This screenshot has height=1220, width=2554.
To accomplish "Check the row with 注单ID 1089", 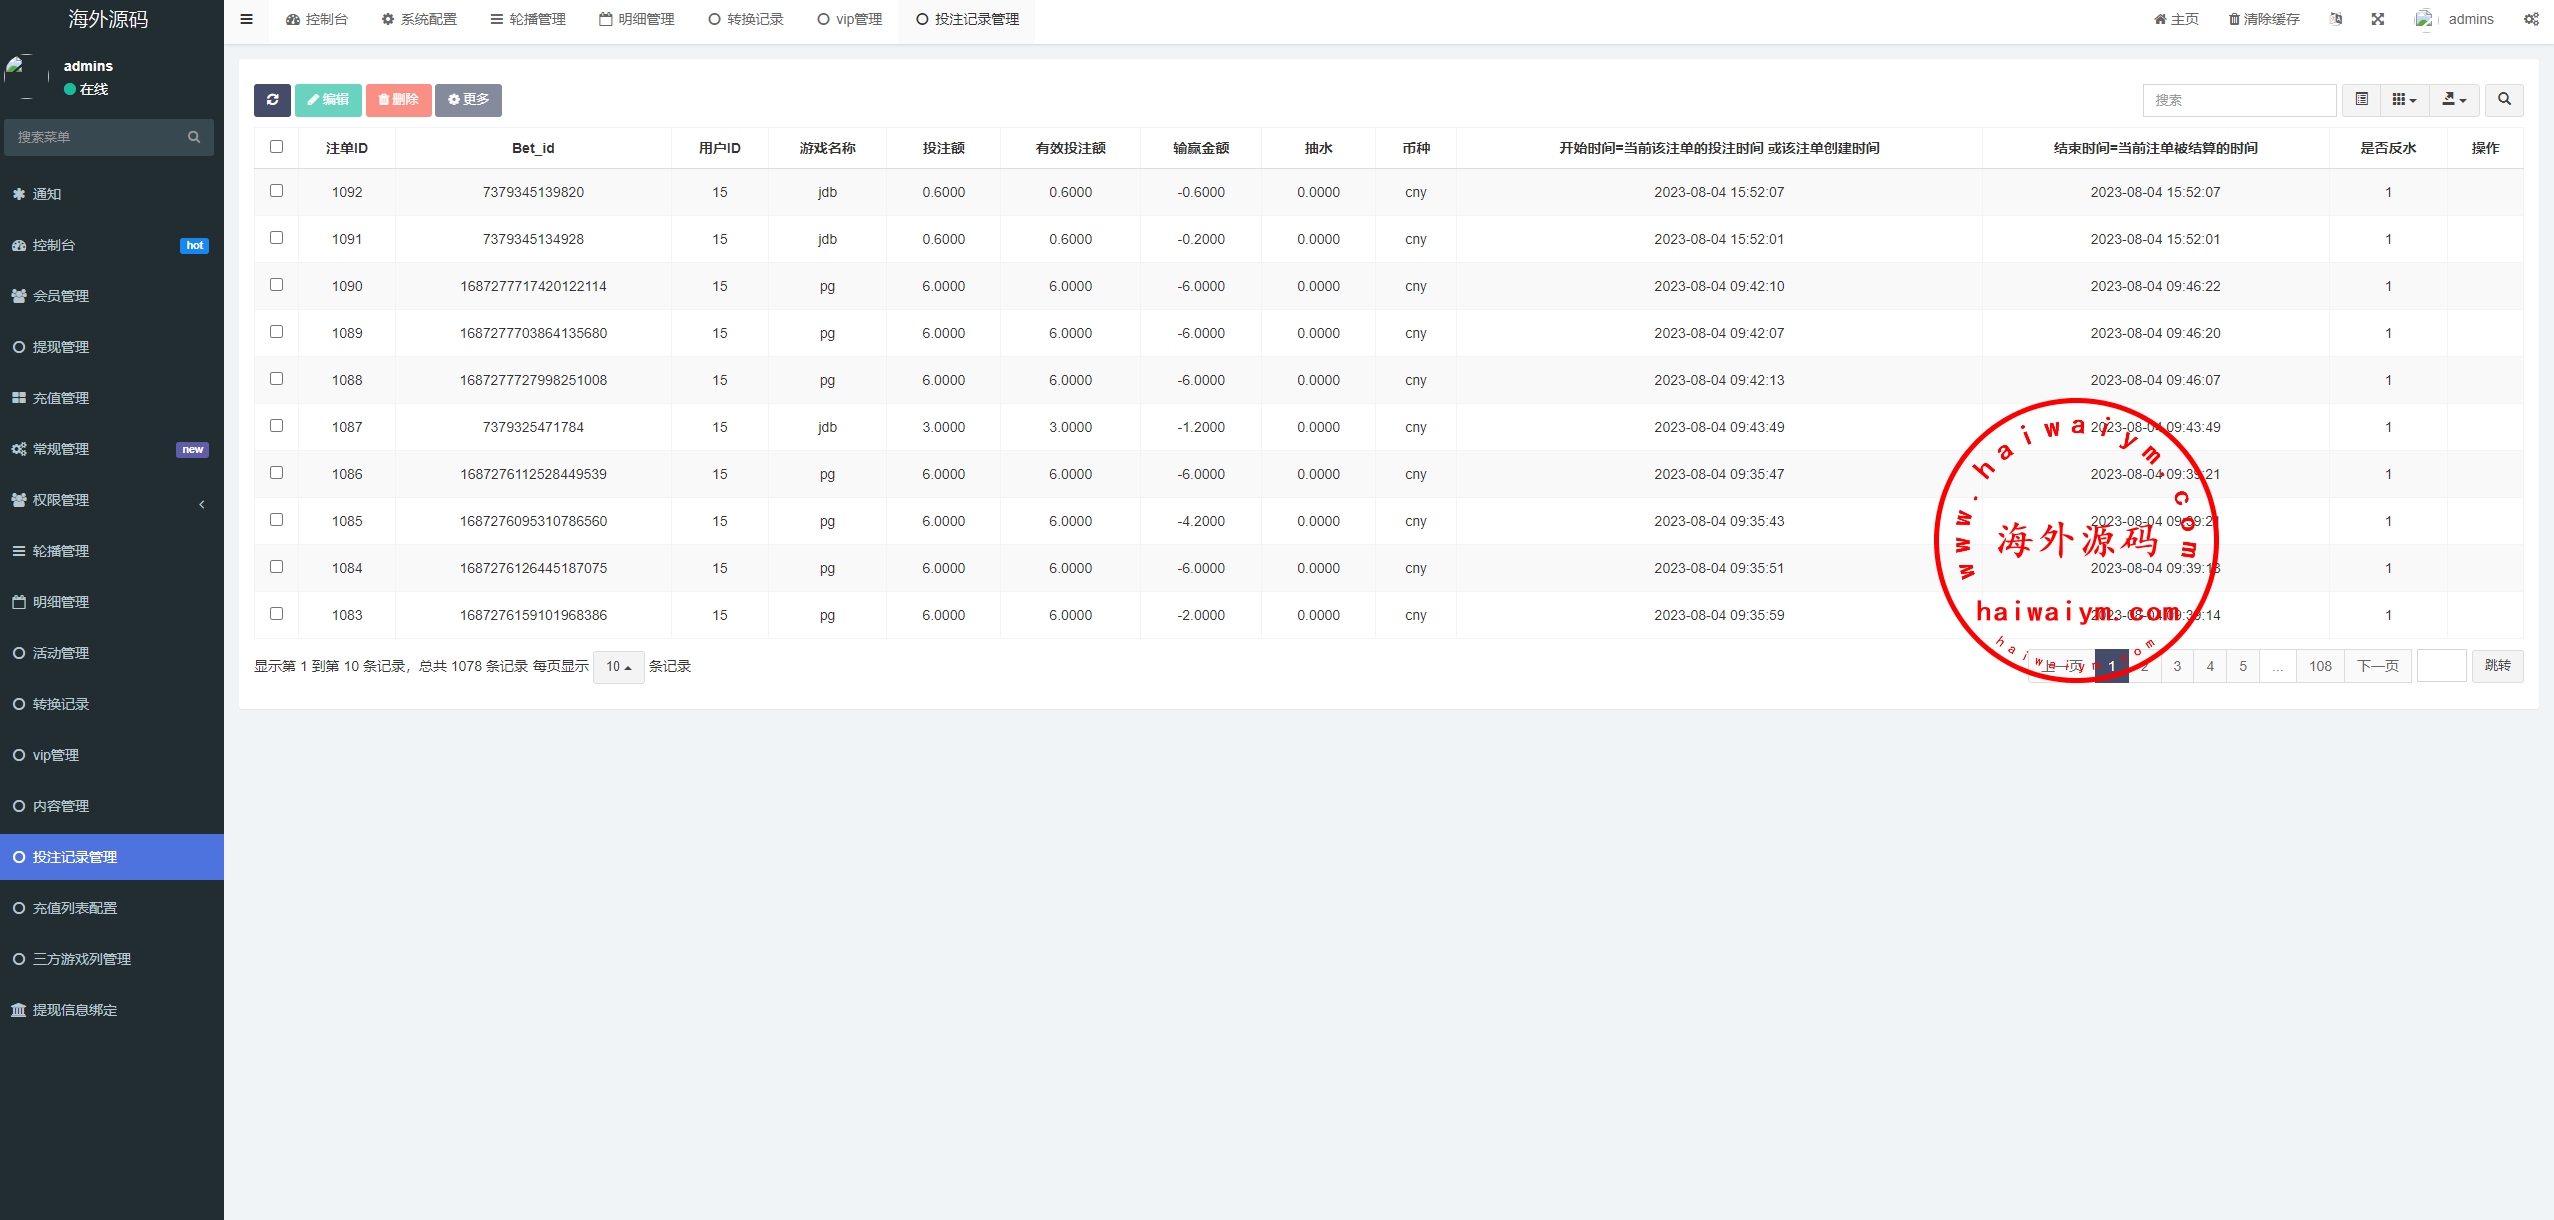I will (x=276, y=332).
